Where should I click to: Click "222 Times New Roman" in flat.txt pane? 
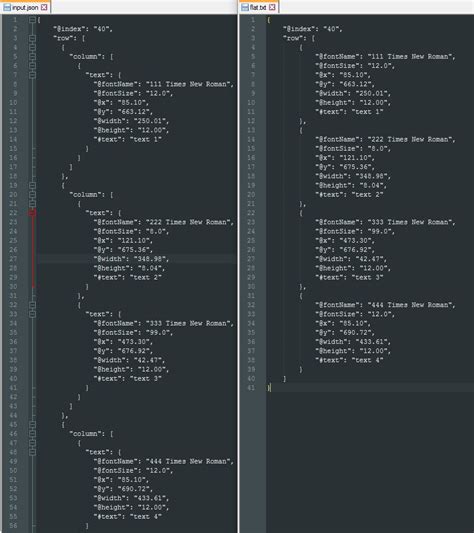pos(410,139)
